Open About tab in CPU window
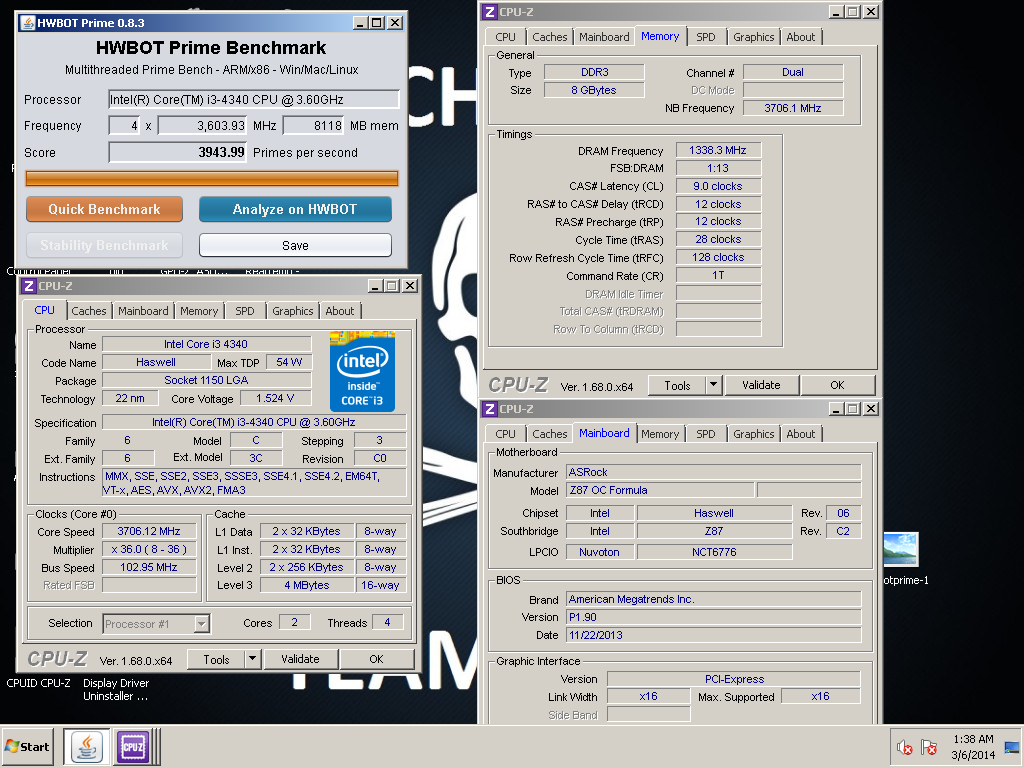The height and width of the screenshot is (768, 1024). (340, 311)
